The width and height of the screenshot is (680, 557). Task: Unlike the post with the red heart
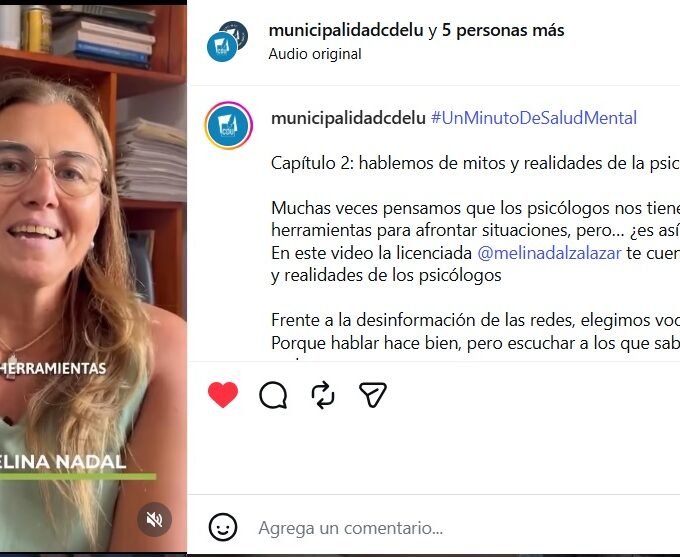click(x=223, y=395)
